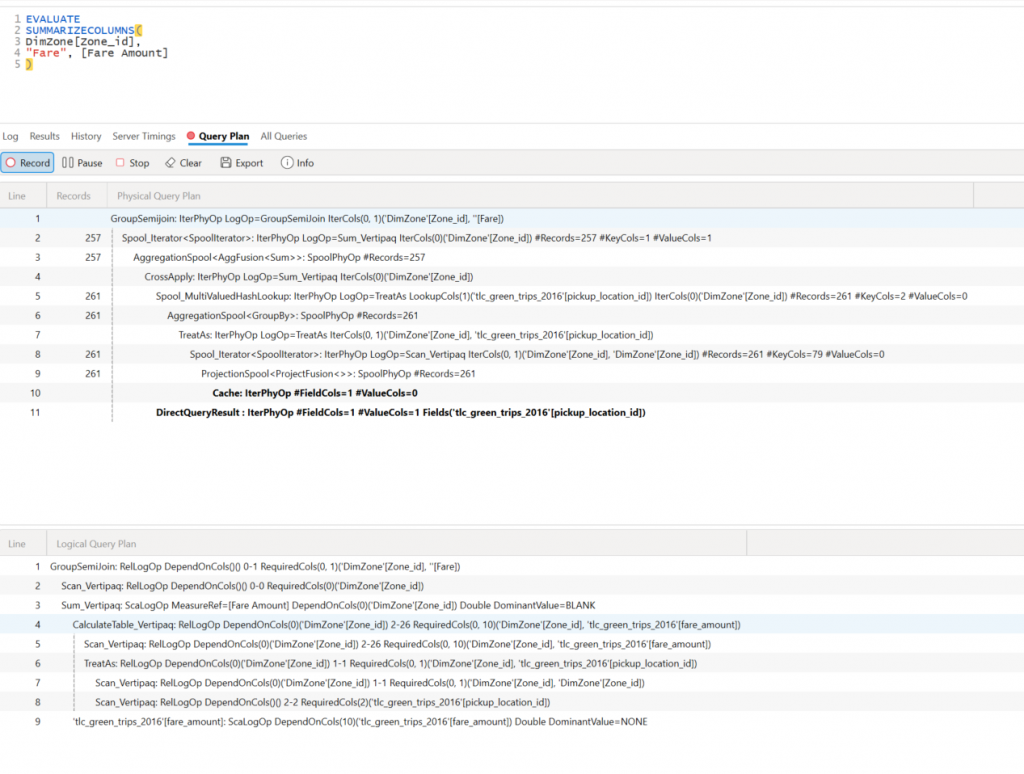Show the All Queries tab
Screen dimensions: 1024x774
click(284, 136)
